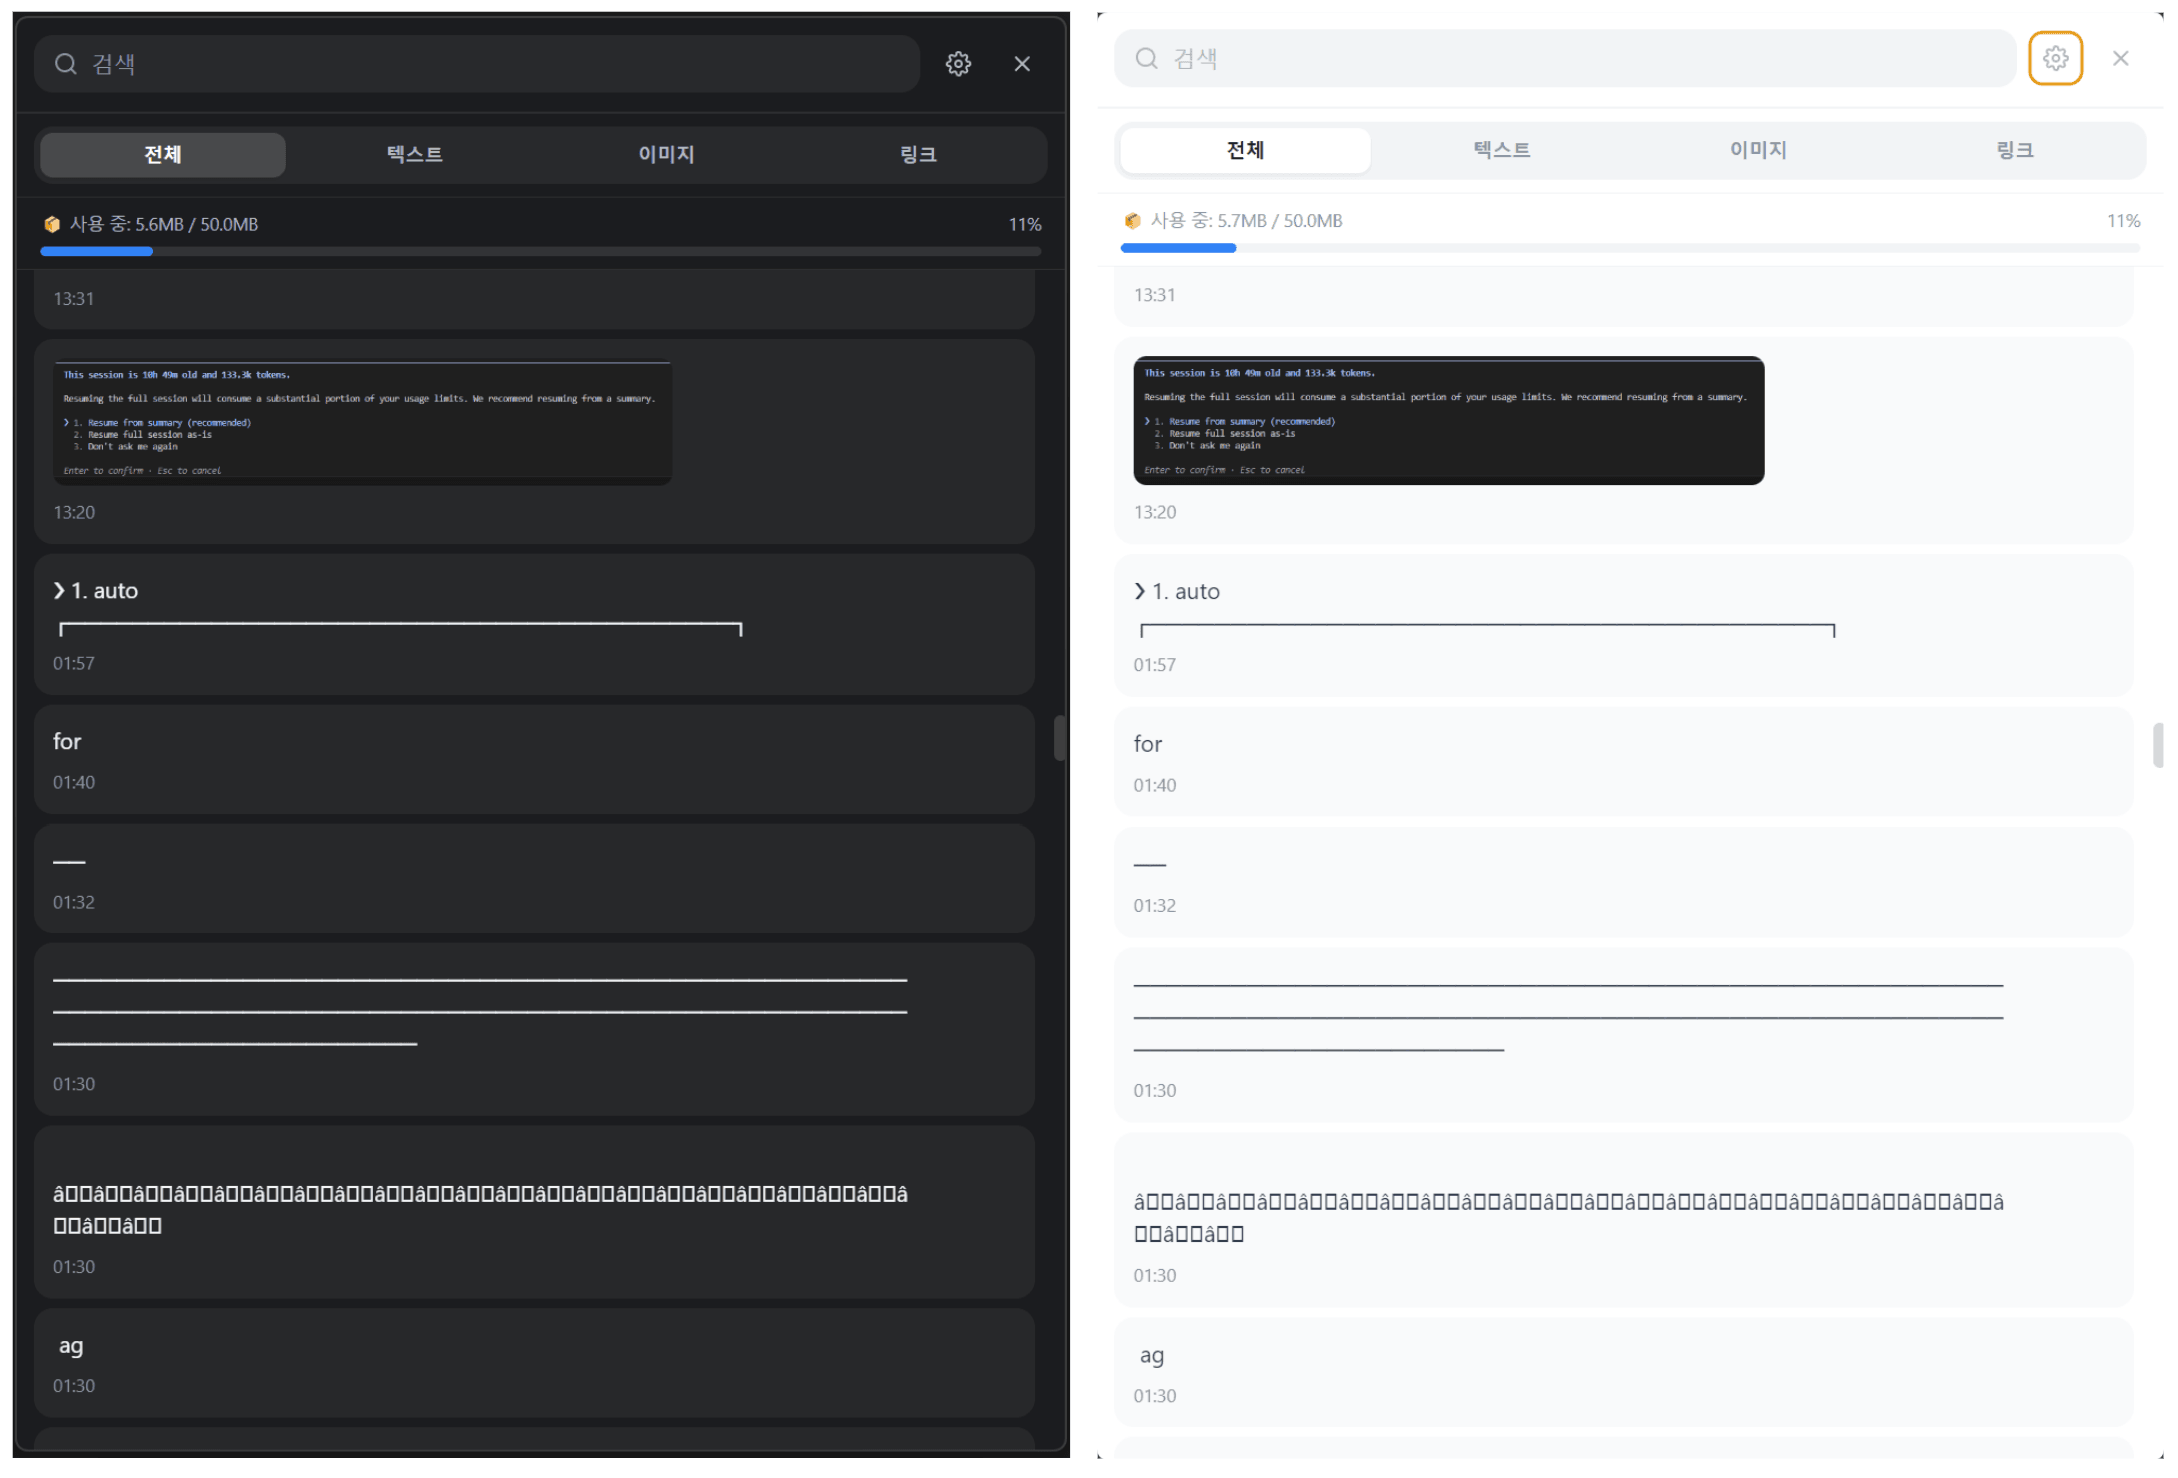Switch to 이미지 tab in dark panel

pyautogui.click(x=667, y=155)
